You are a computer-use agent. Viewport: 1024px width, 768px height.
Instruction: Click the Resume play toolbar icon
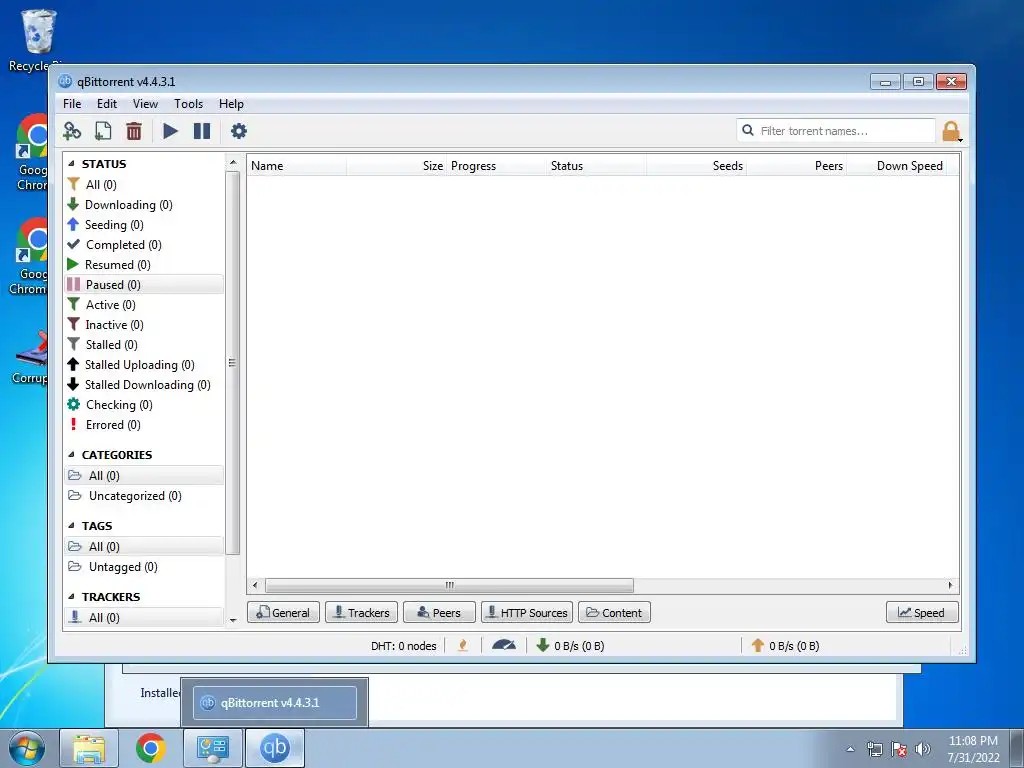click(x=170, y=131)
